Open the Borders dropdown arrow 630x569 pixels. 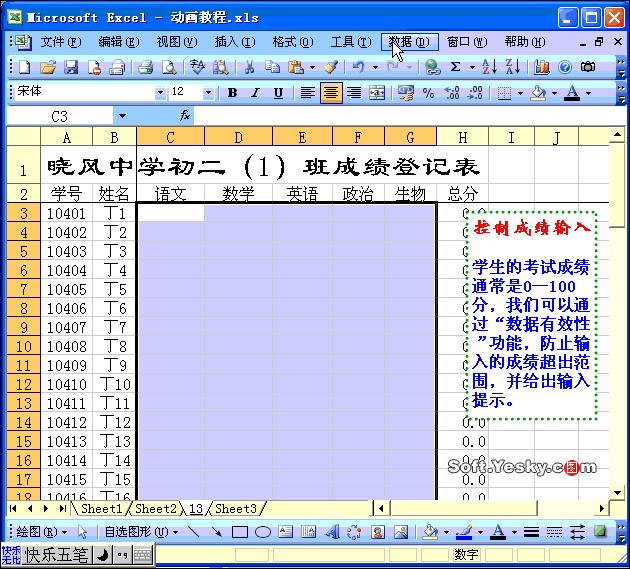tap(520, 93)
